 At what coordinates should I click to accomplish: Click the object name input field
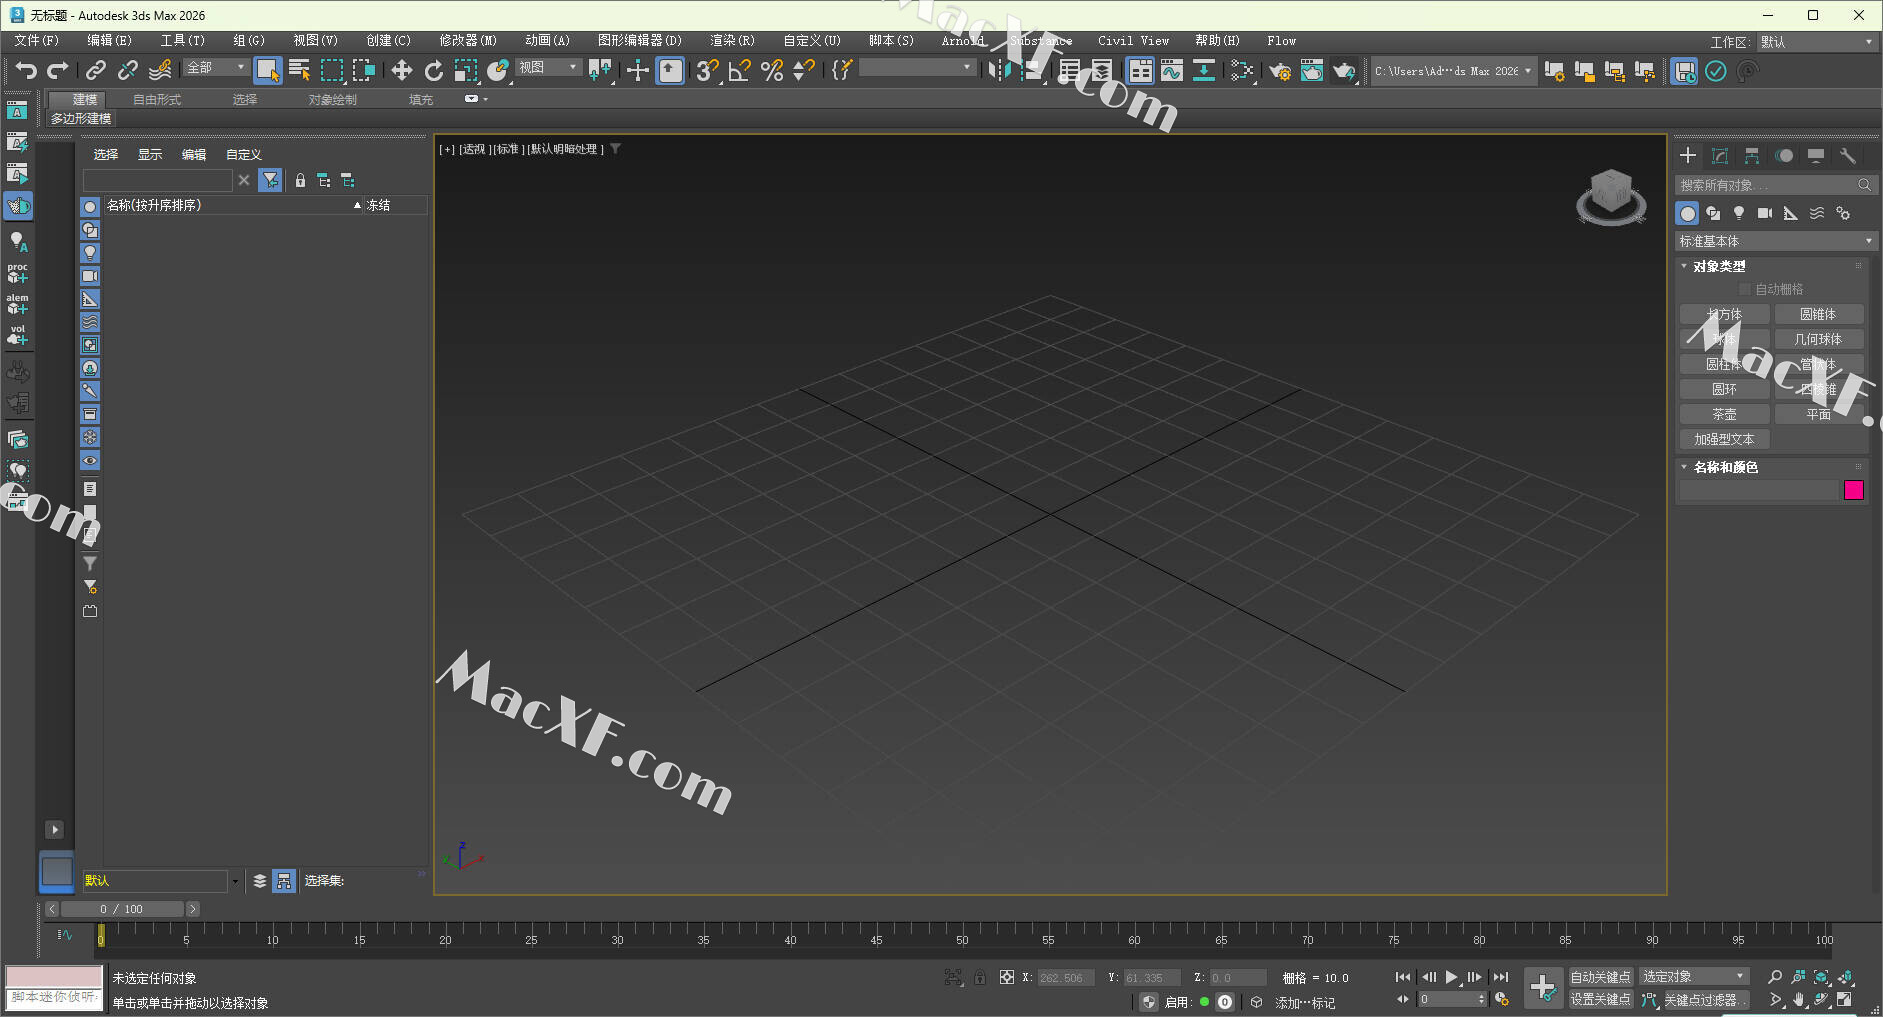[1759, 490]
